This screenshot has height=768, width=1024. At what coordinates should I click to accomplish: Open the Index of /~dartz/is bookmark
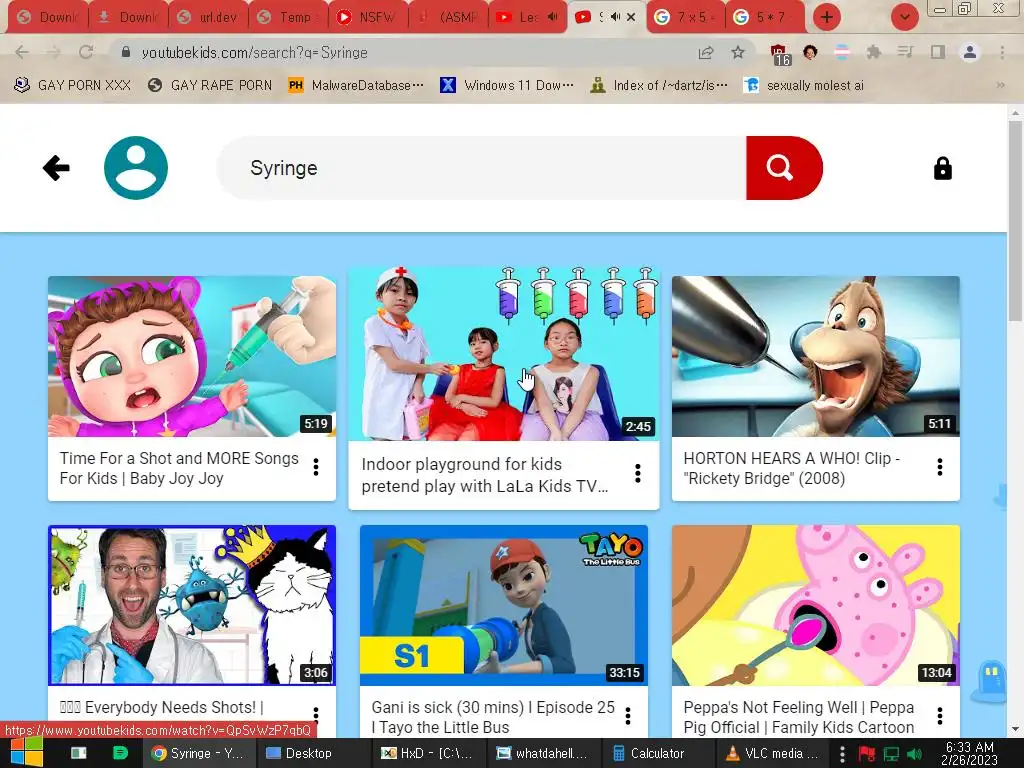(x=659, y=86)
